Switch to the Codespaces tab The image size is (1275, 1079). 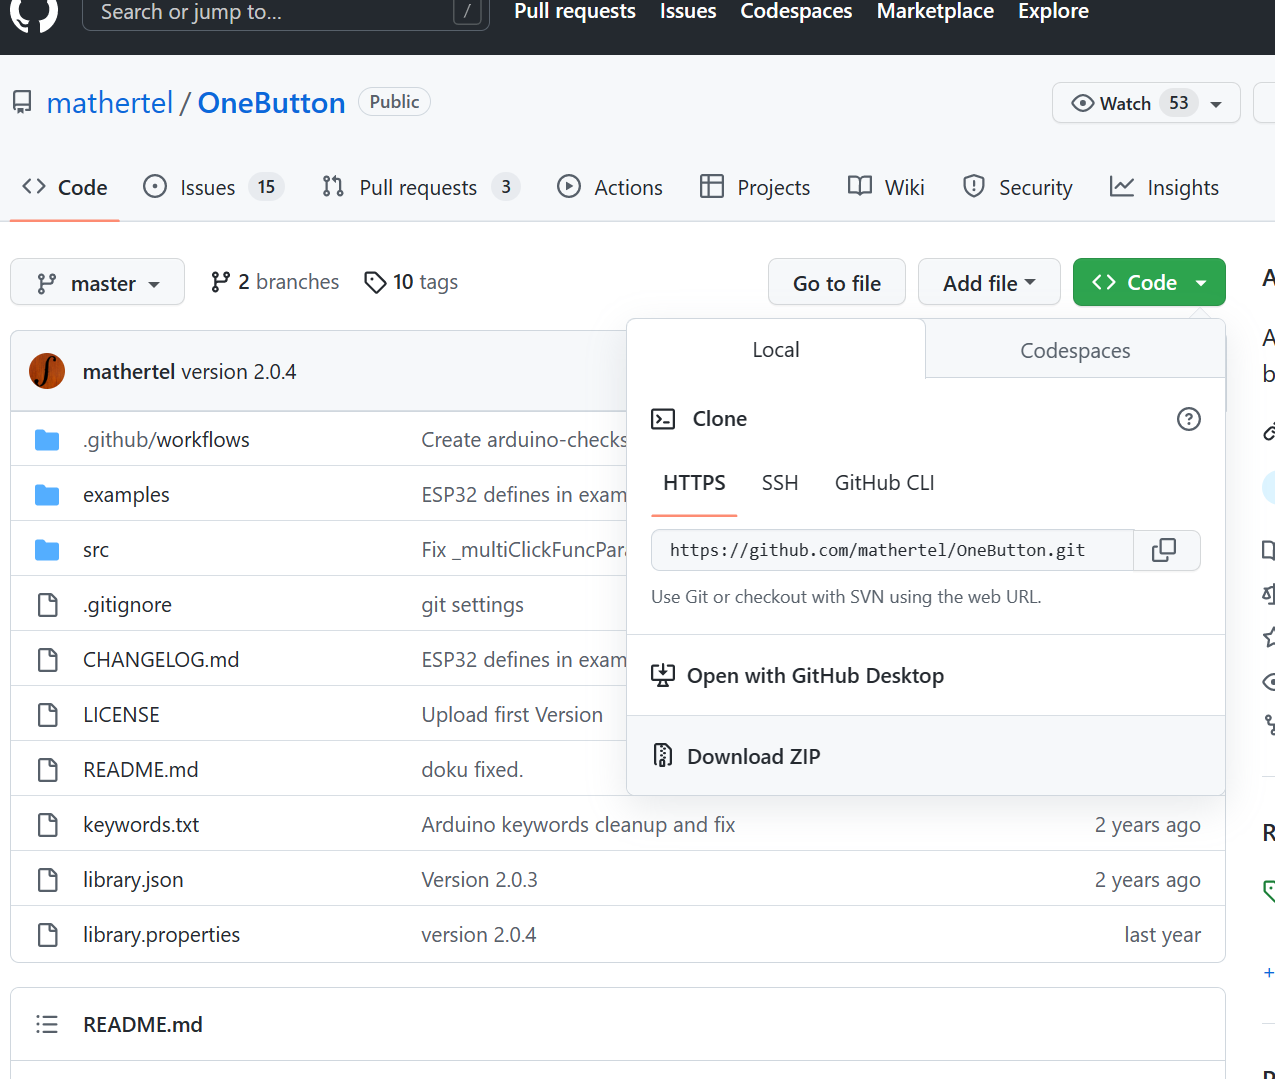1075,350
